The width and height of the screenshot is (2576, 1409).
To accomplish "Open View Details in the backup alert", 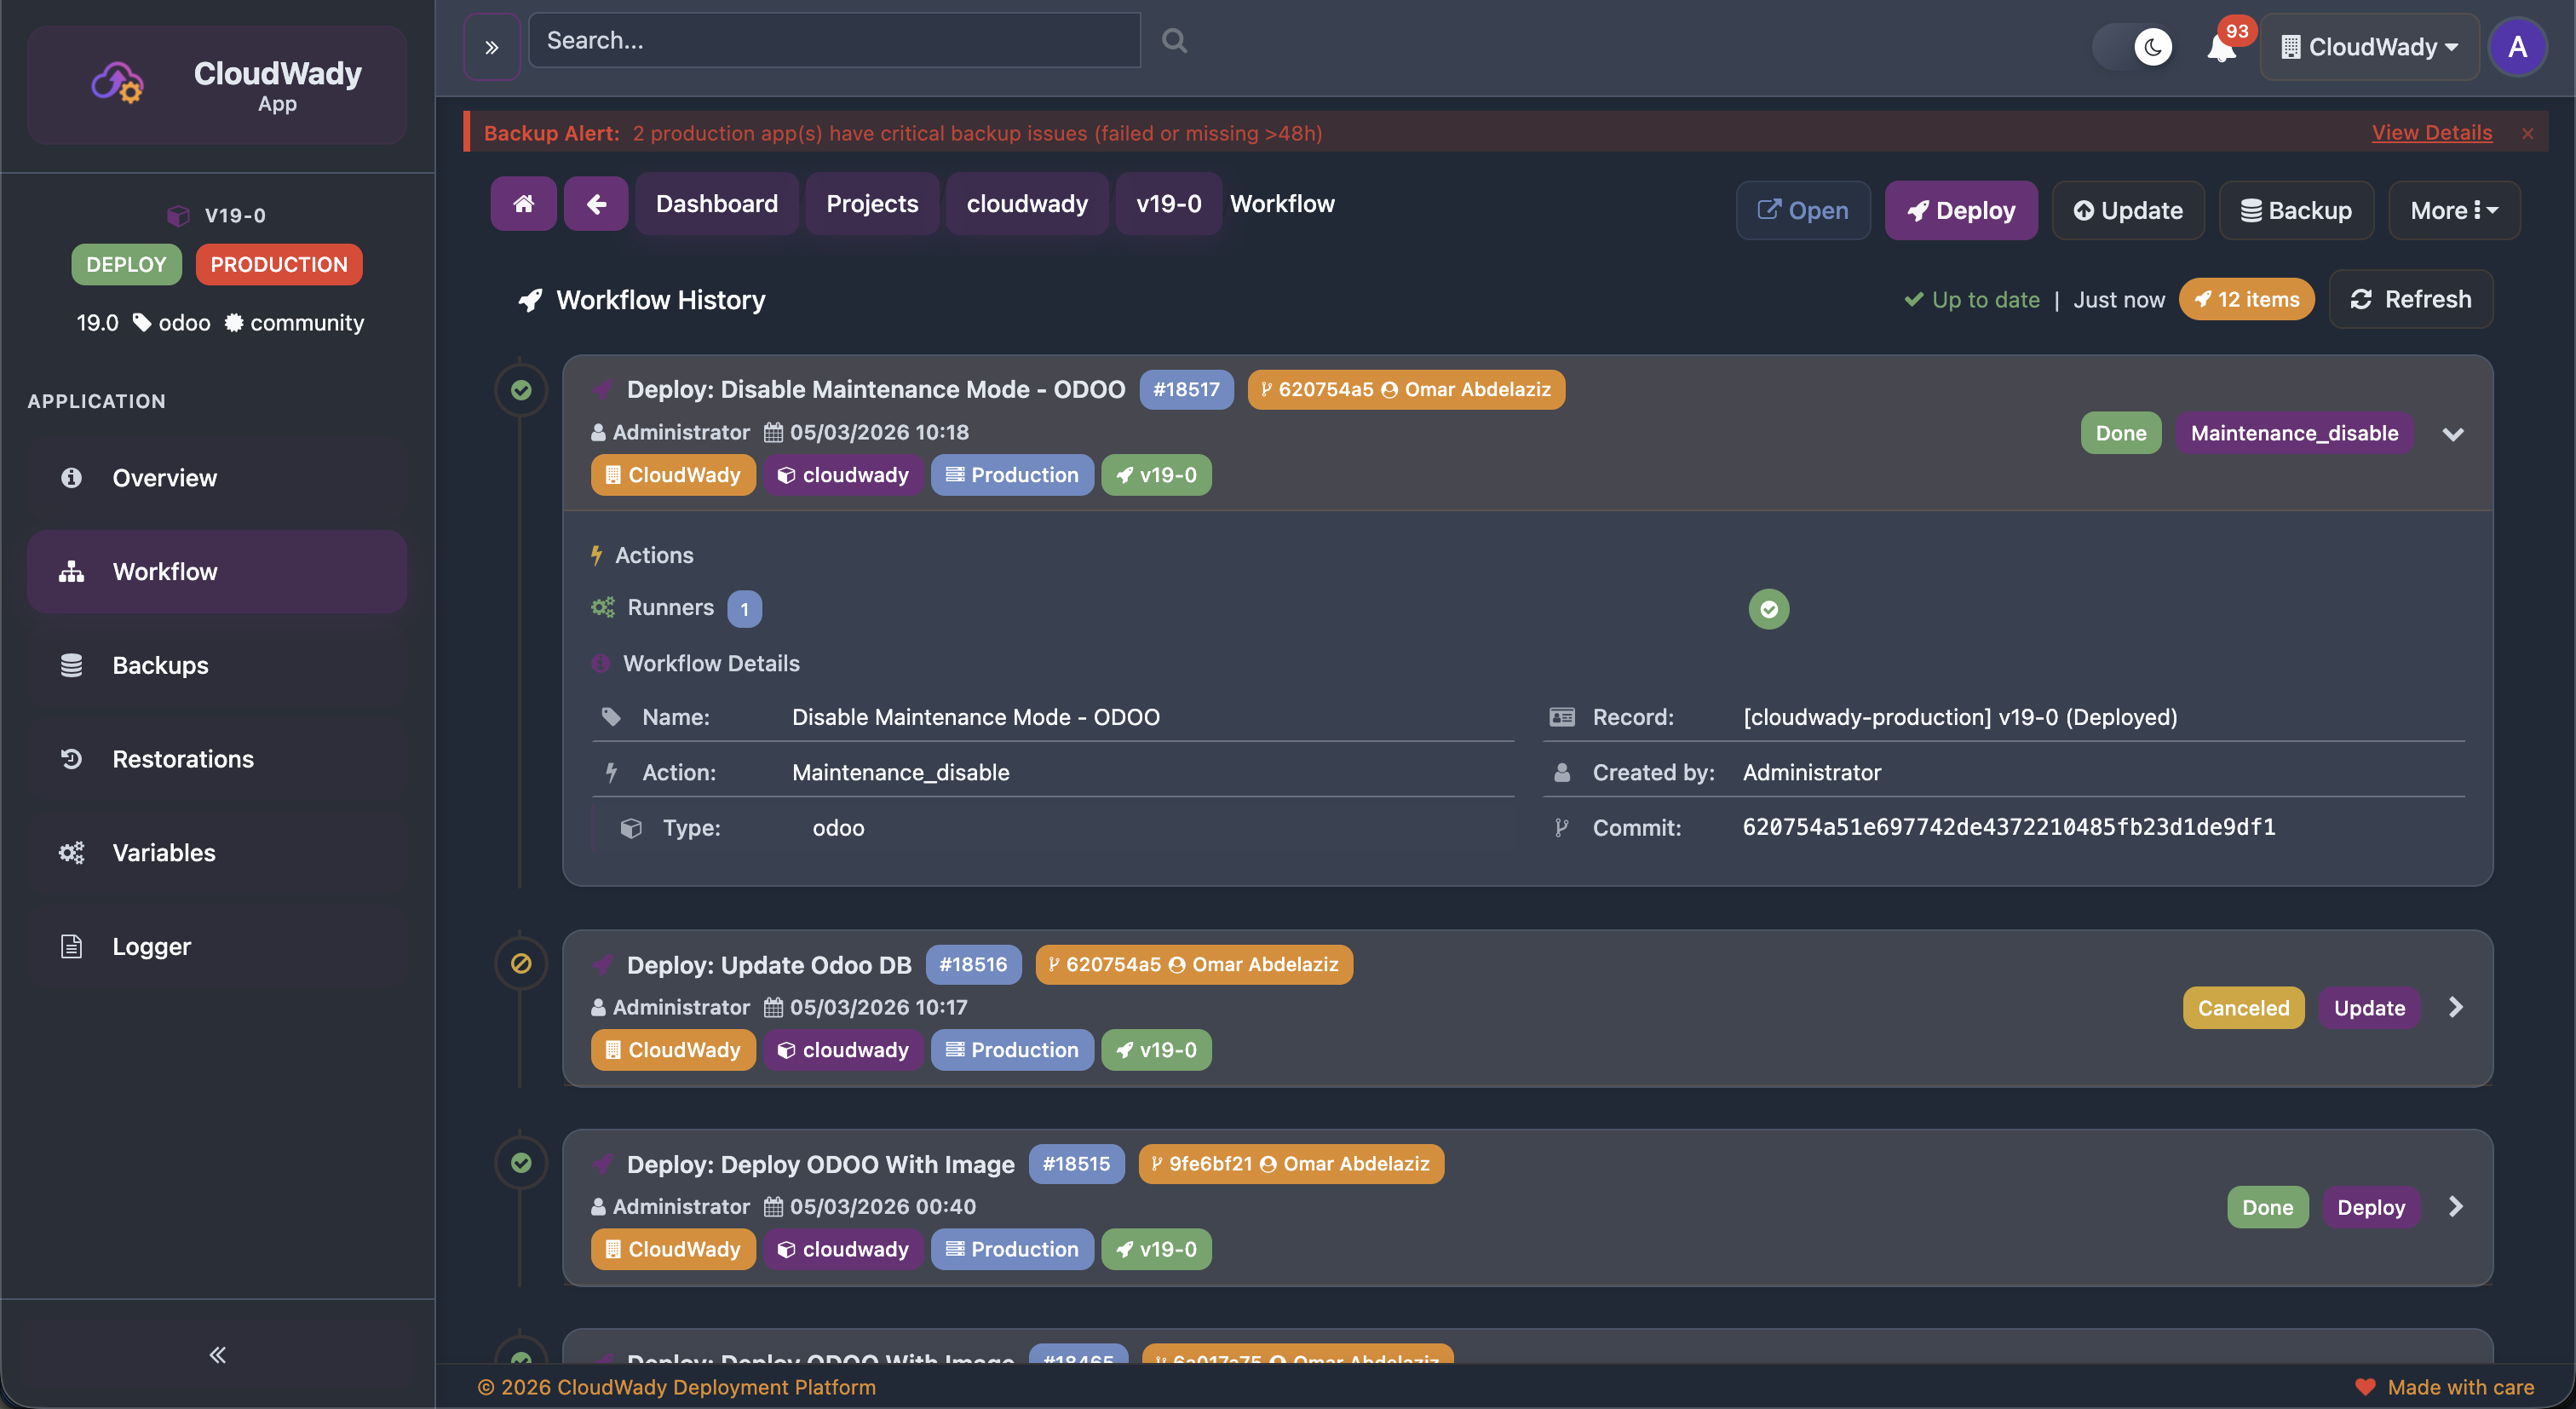I will 2431,132.
